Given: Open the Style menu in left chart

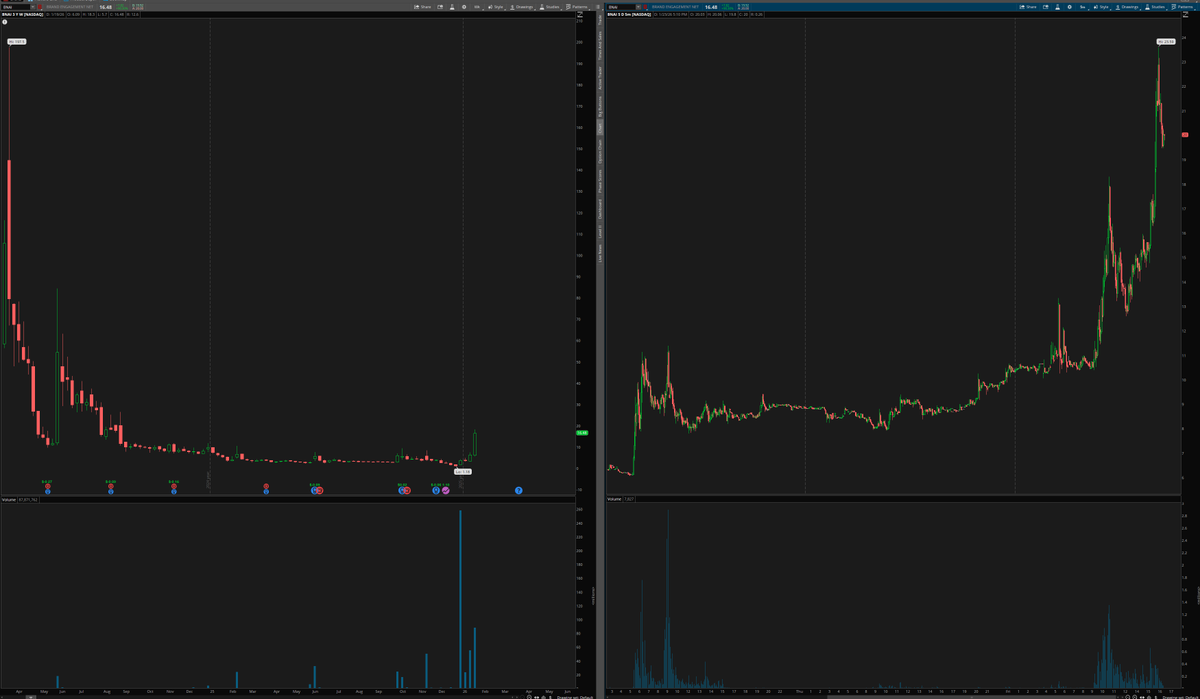Looking at the screenshot, I should [497, 7].
